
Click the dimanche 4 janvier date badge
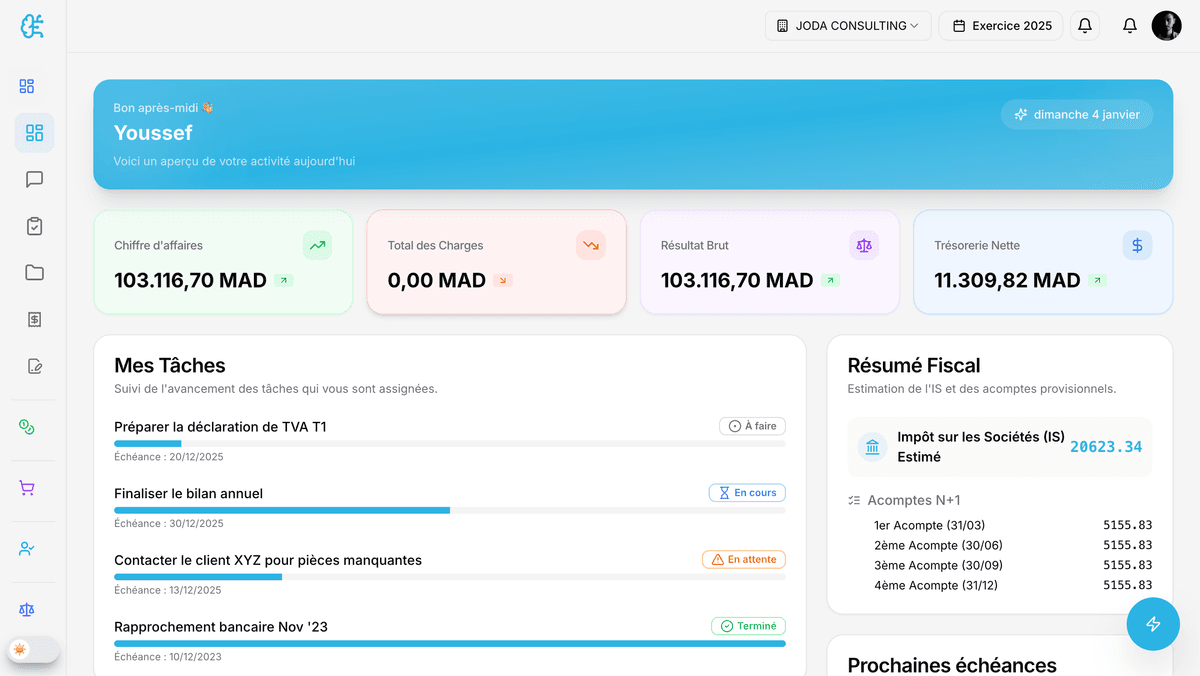click(1077, 115)
